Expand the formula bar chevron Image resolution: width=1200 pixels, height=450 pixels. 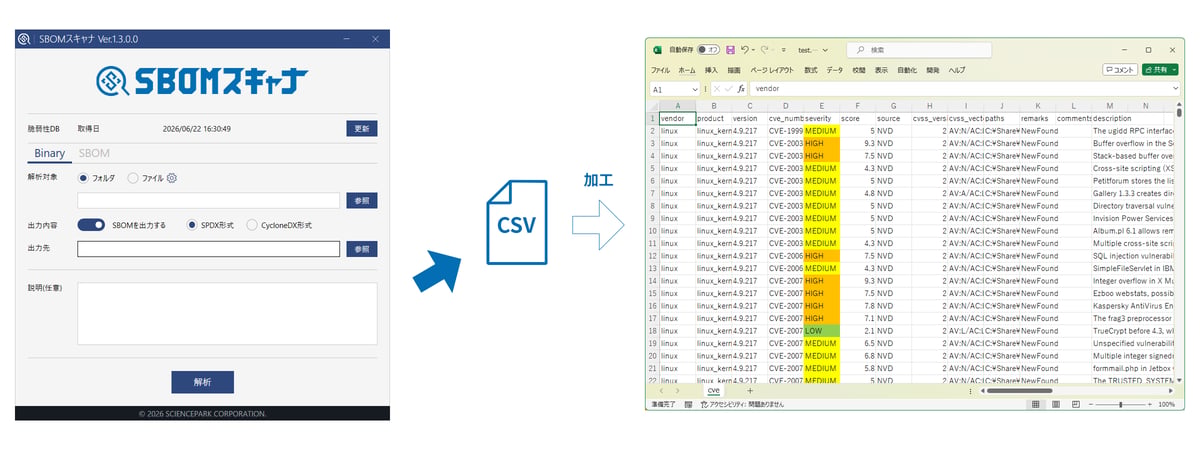click(1174, 88)
